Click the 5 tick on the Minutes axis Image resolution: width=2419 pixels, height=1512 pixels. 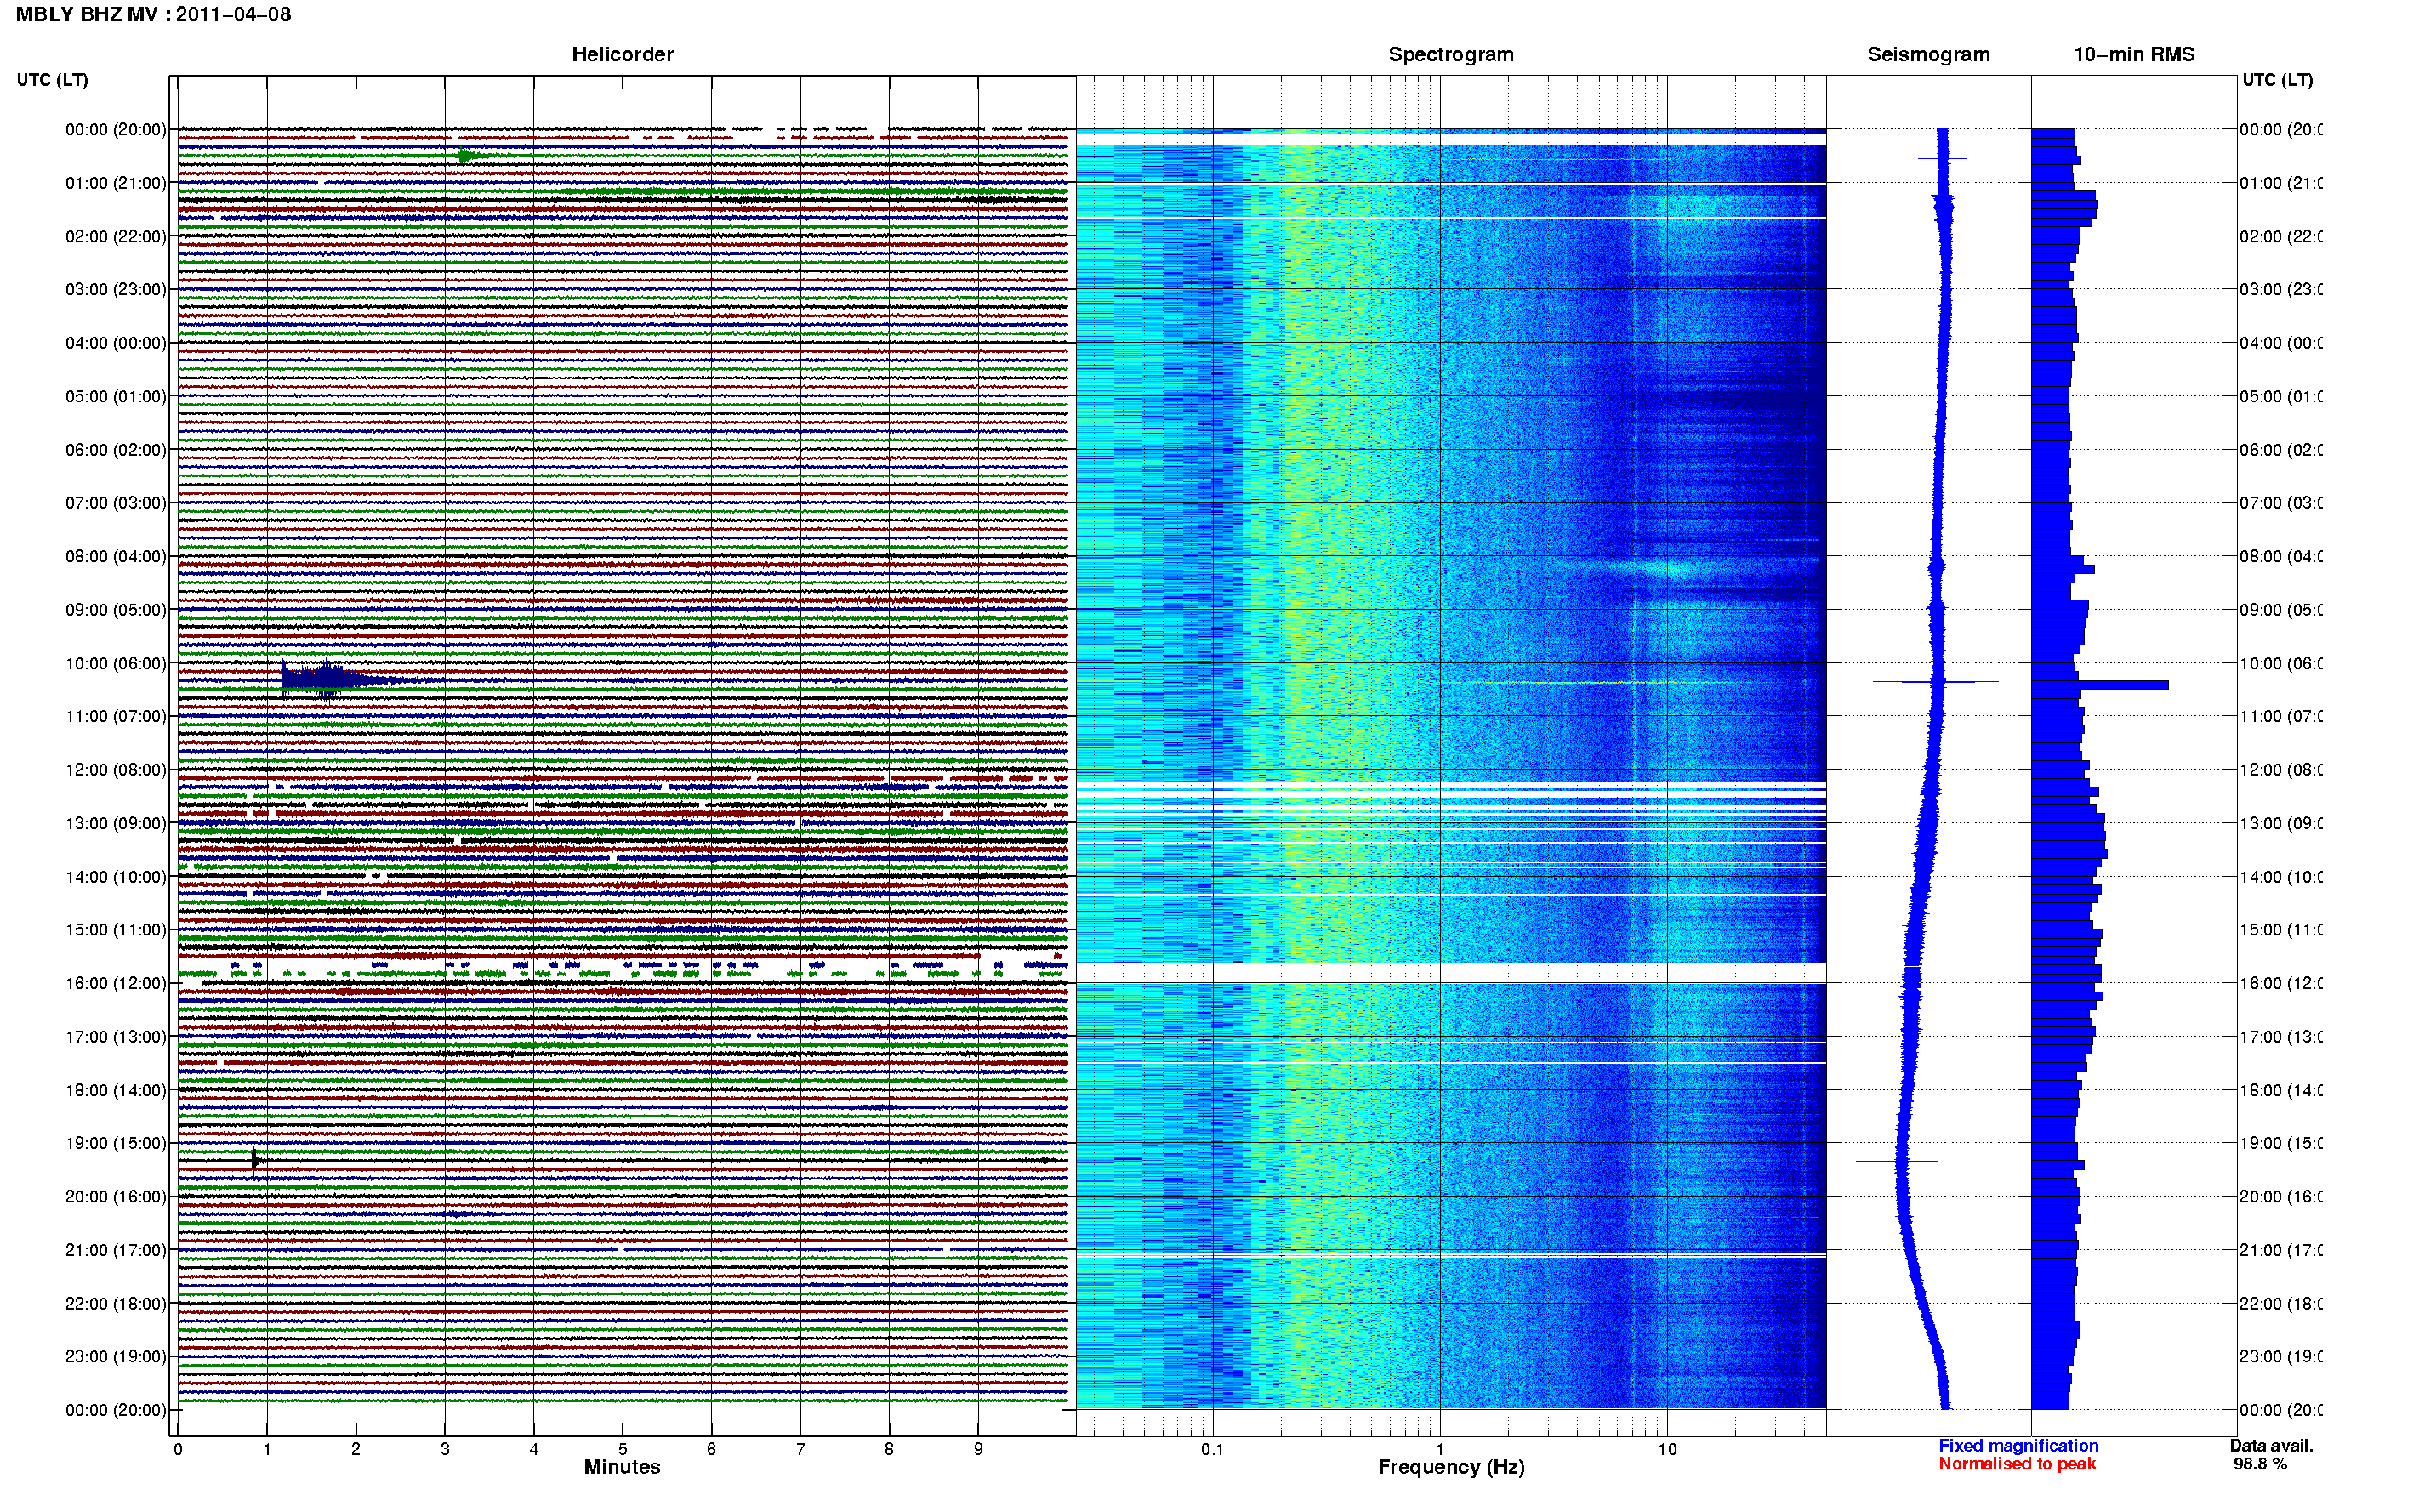623,1449
